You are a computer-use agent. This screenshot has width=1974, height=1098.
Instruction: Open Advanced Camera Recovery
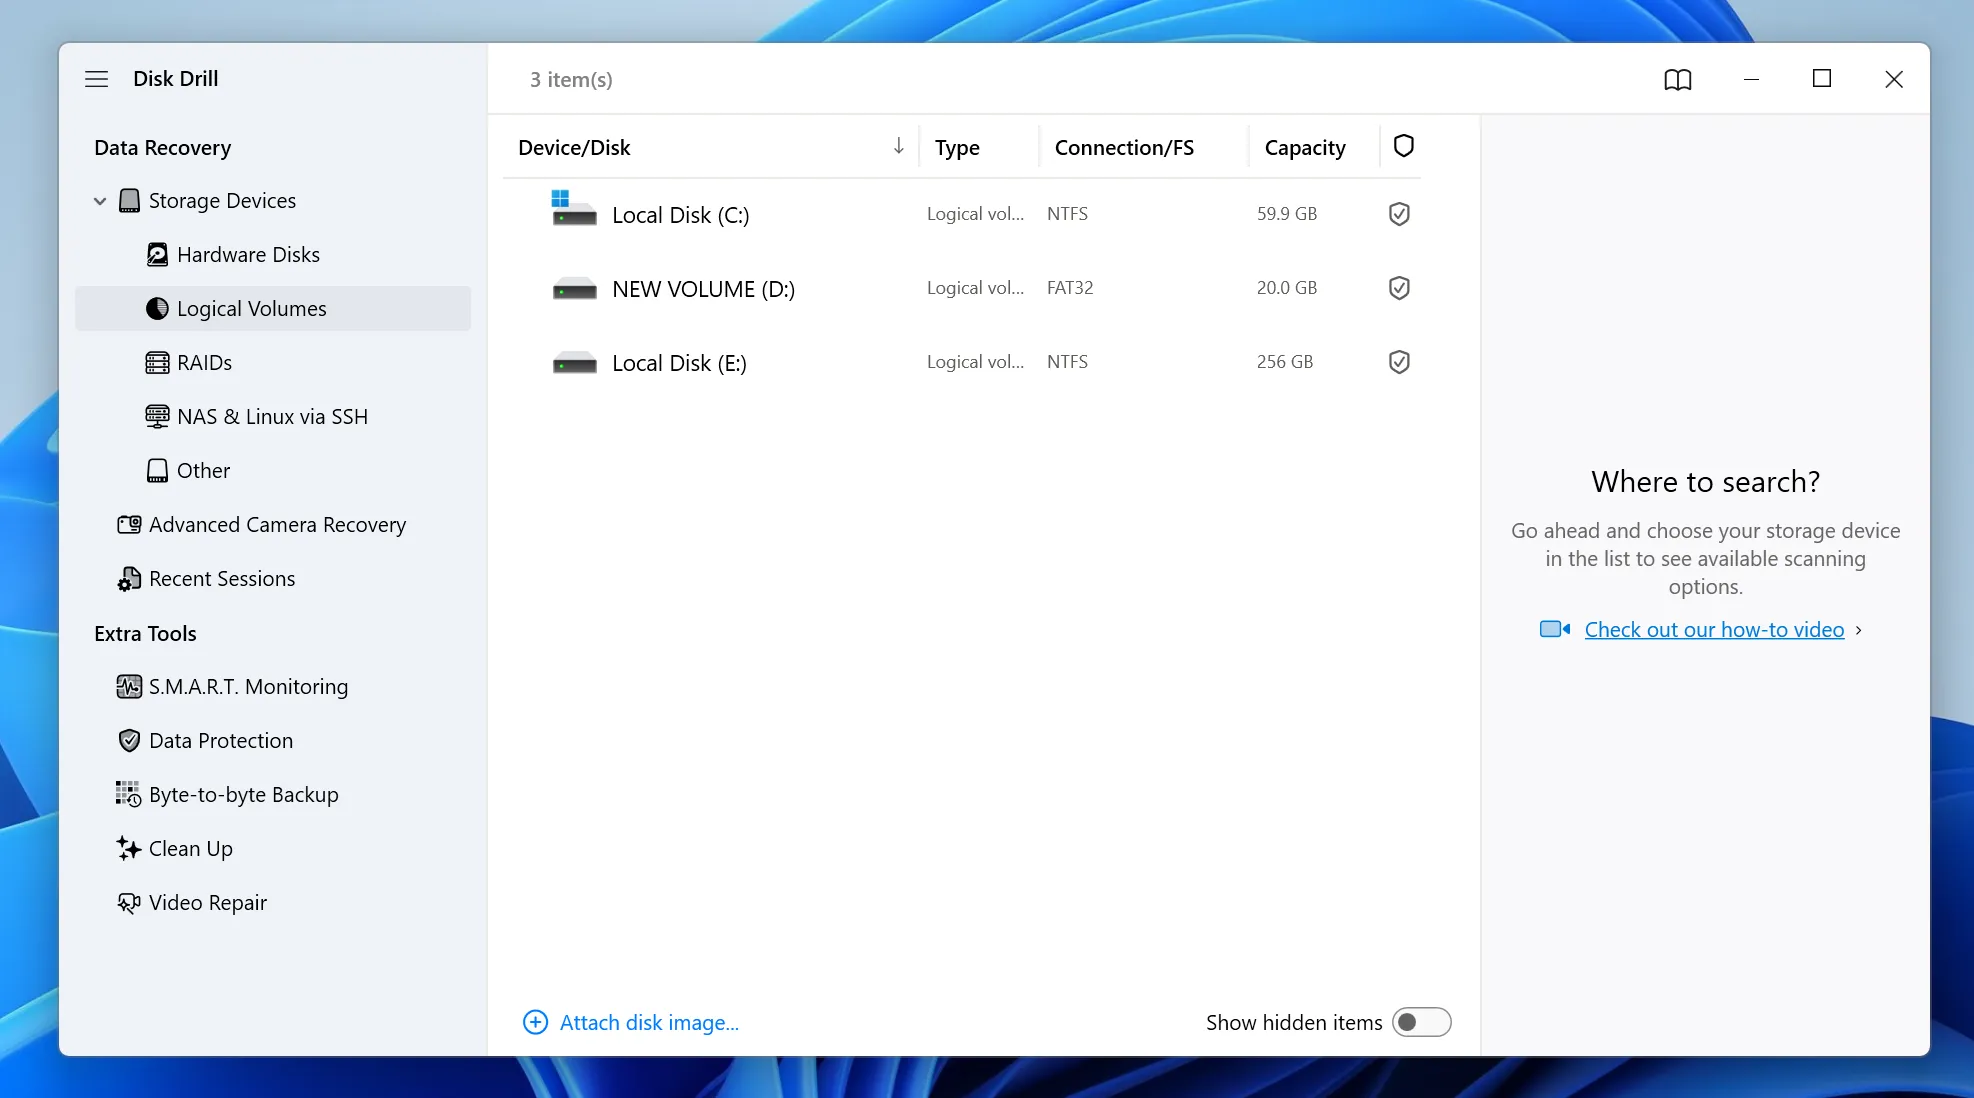tap(277, 525)
